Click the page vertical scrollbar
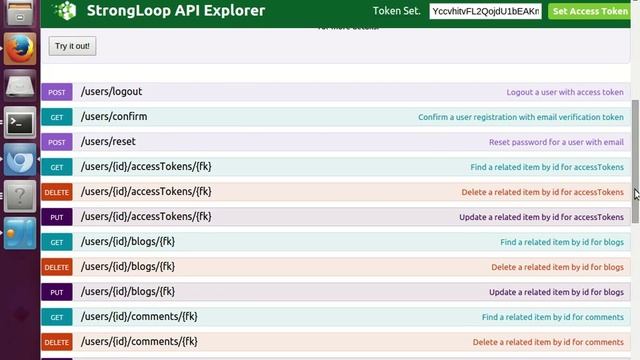 pos(635,162)
